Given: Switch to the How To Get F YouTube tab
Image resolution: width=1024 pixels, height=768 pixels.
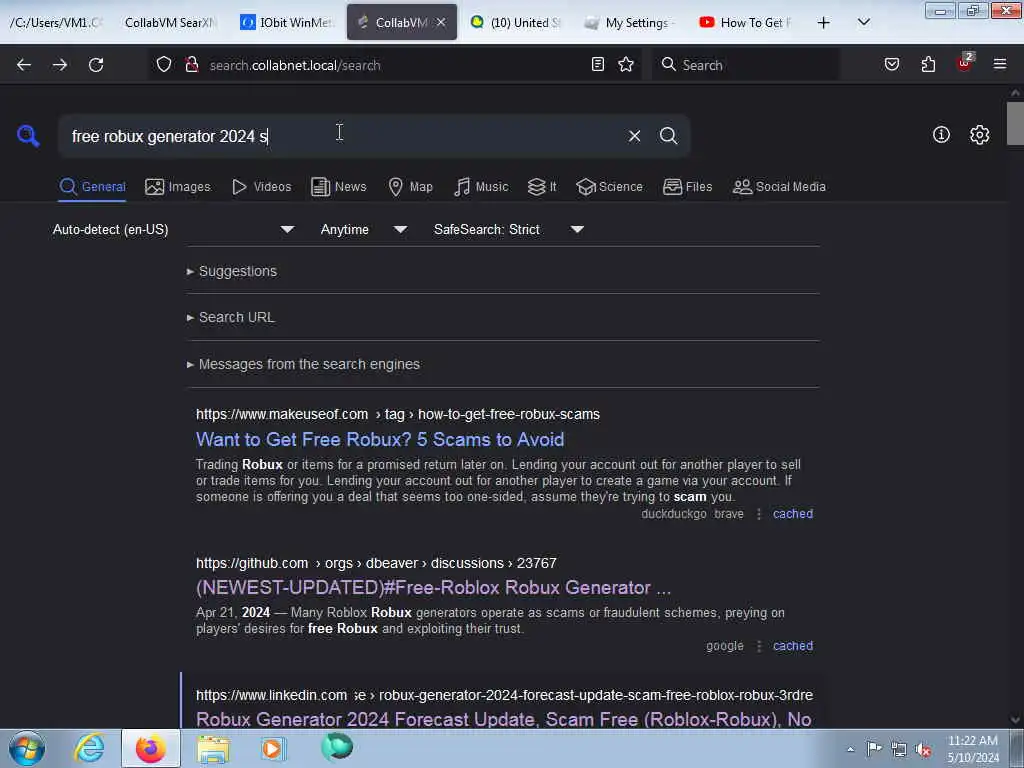Looking at the screenshot, I should click(x=746, y=22).
